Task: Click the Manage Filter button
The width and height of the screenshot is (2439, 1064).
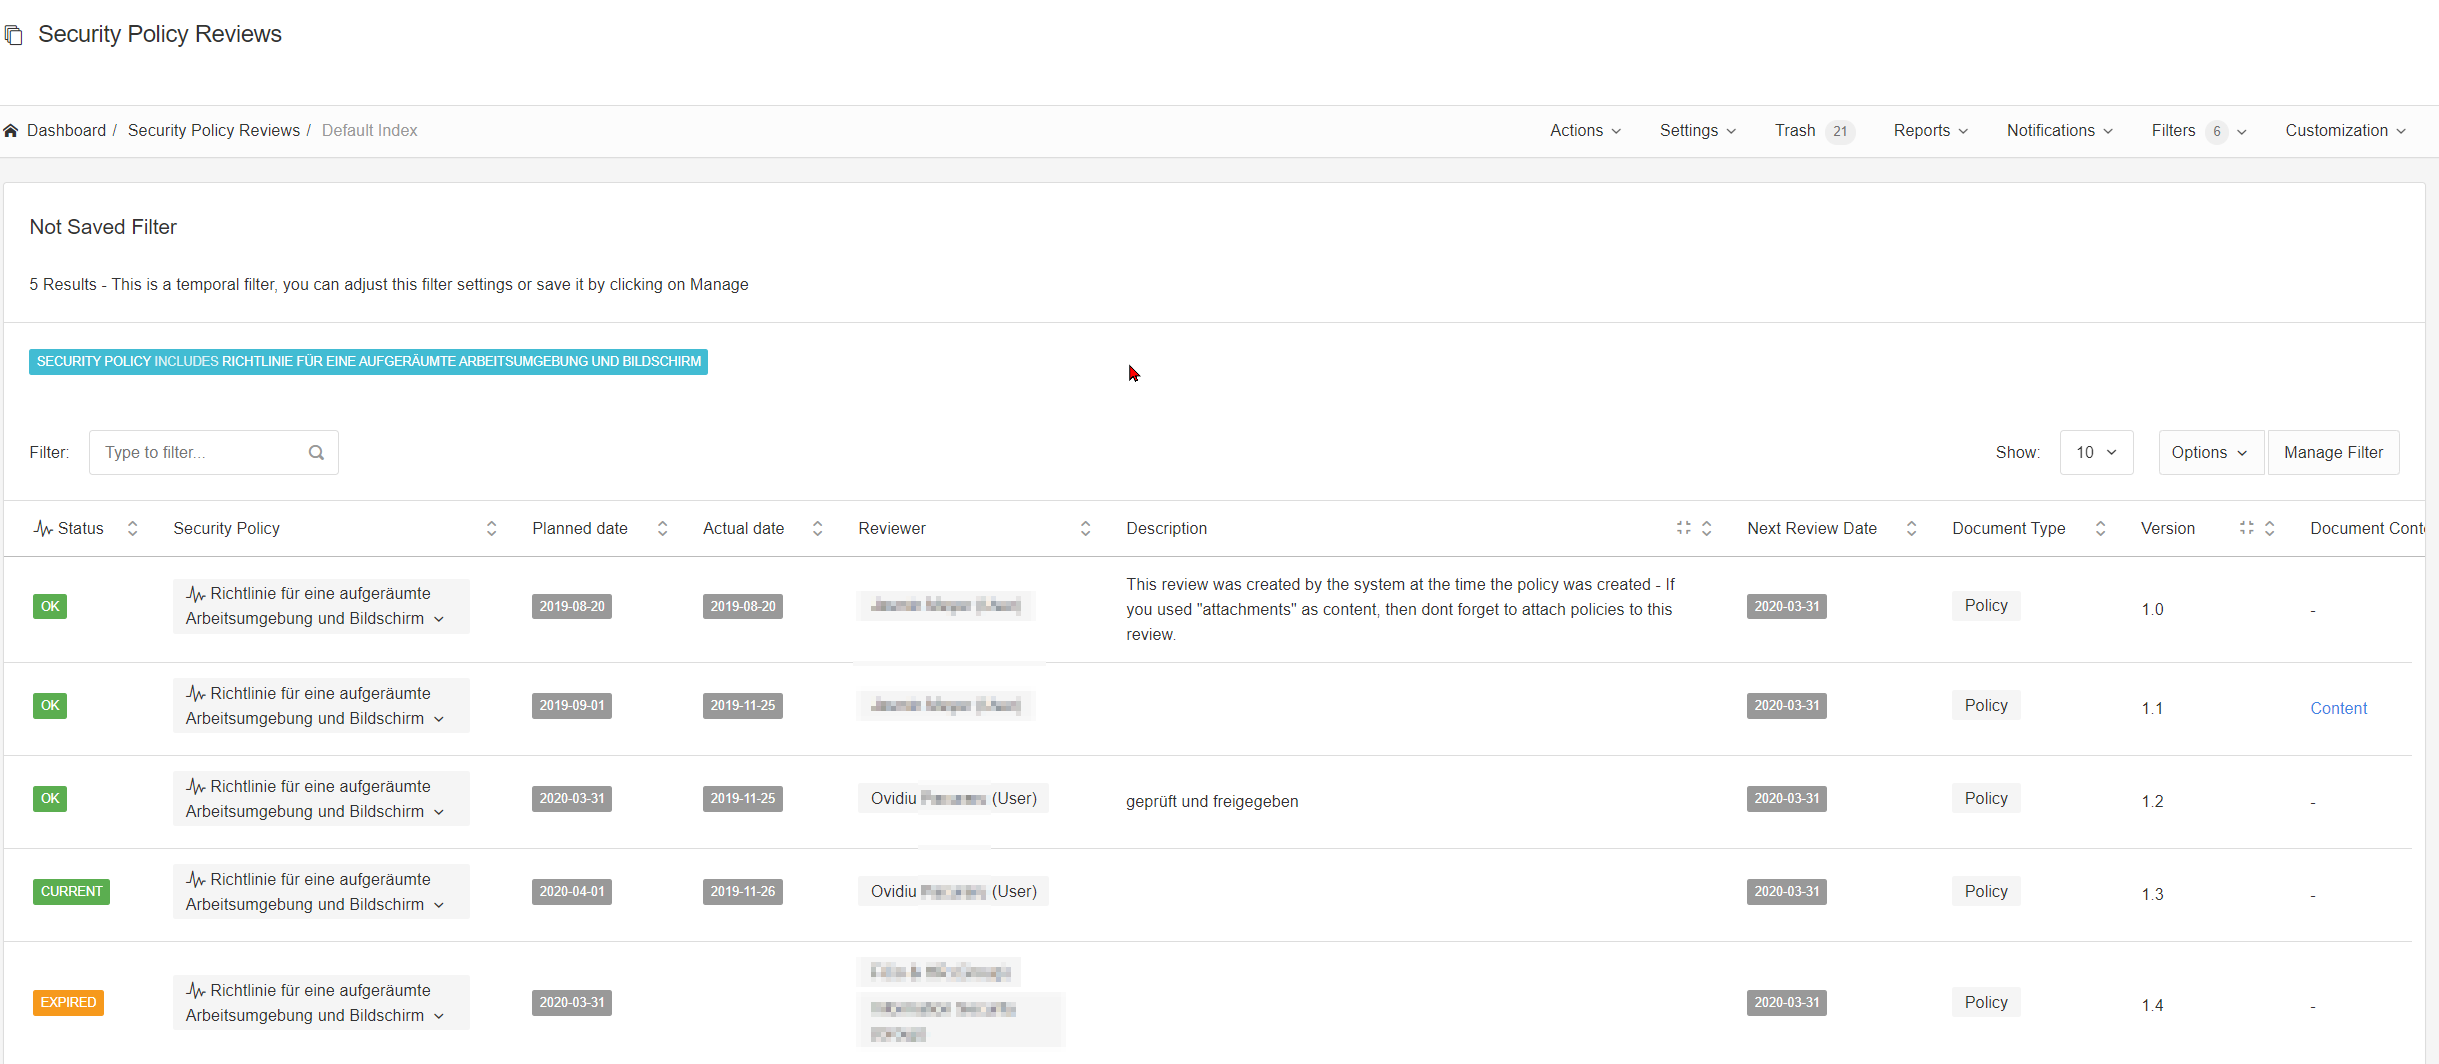Action: coord(2333,453)
